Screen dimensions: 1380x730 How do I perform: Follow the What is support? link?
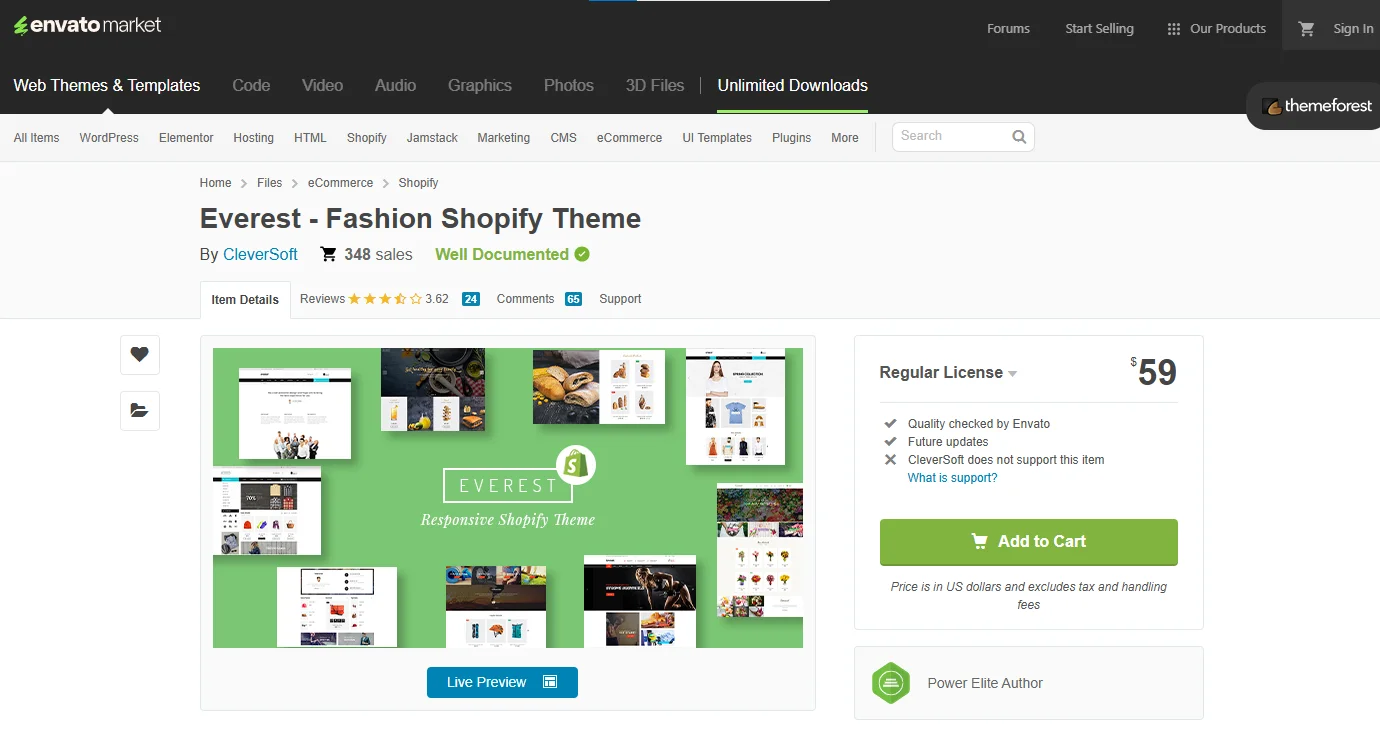(x=952, y=478)
